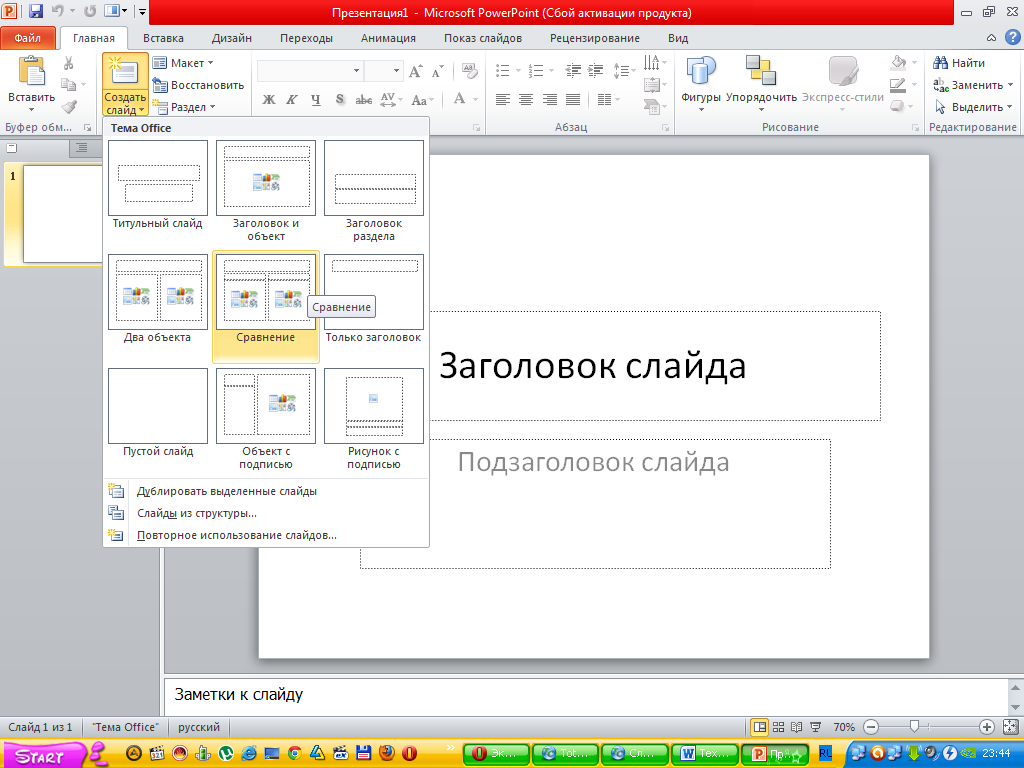
Task: Toggle center text alignment
Action: (526, 99)
